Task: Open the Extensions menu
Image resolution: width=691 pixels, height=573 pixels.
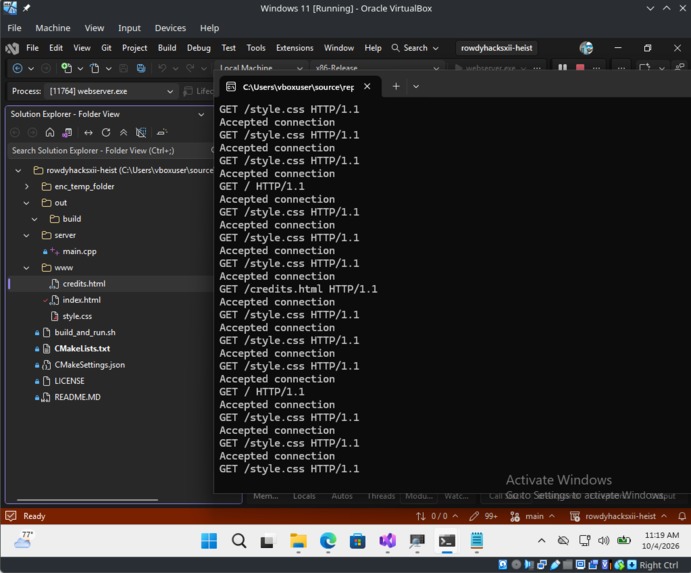Action: [x=294, y=48]
